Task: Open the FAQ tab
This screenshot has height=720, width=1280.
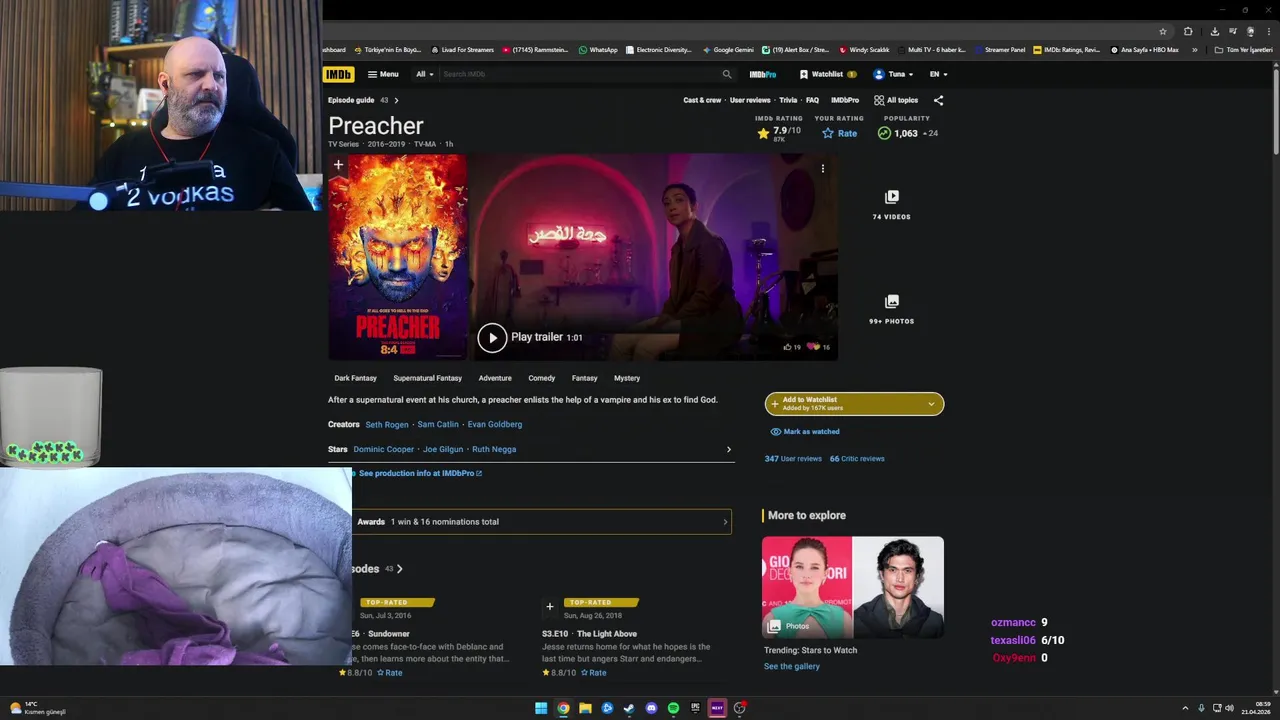Action: click(x=812, y=100)
